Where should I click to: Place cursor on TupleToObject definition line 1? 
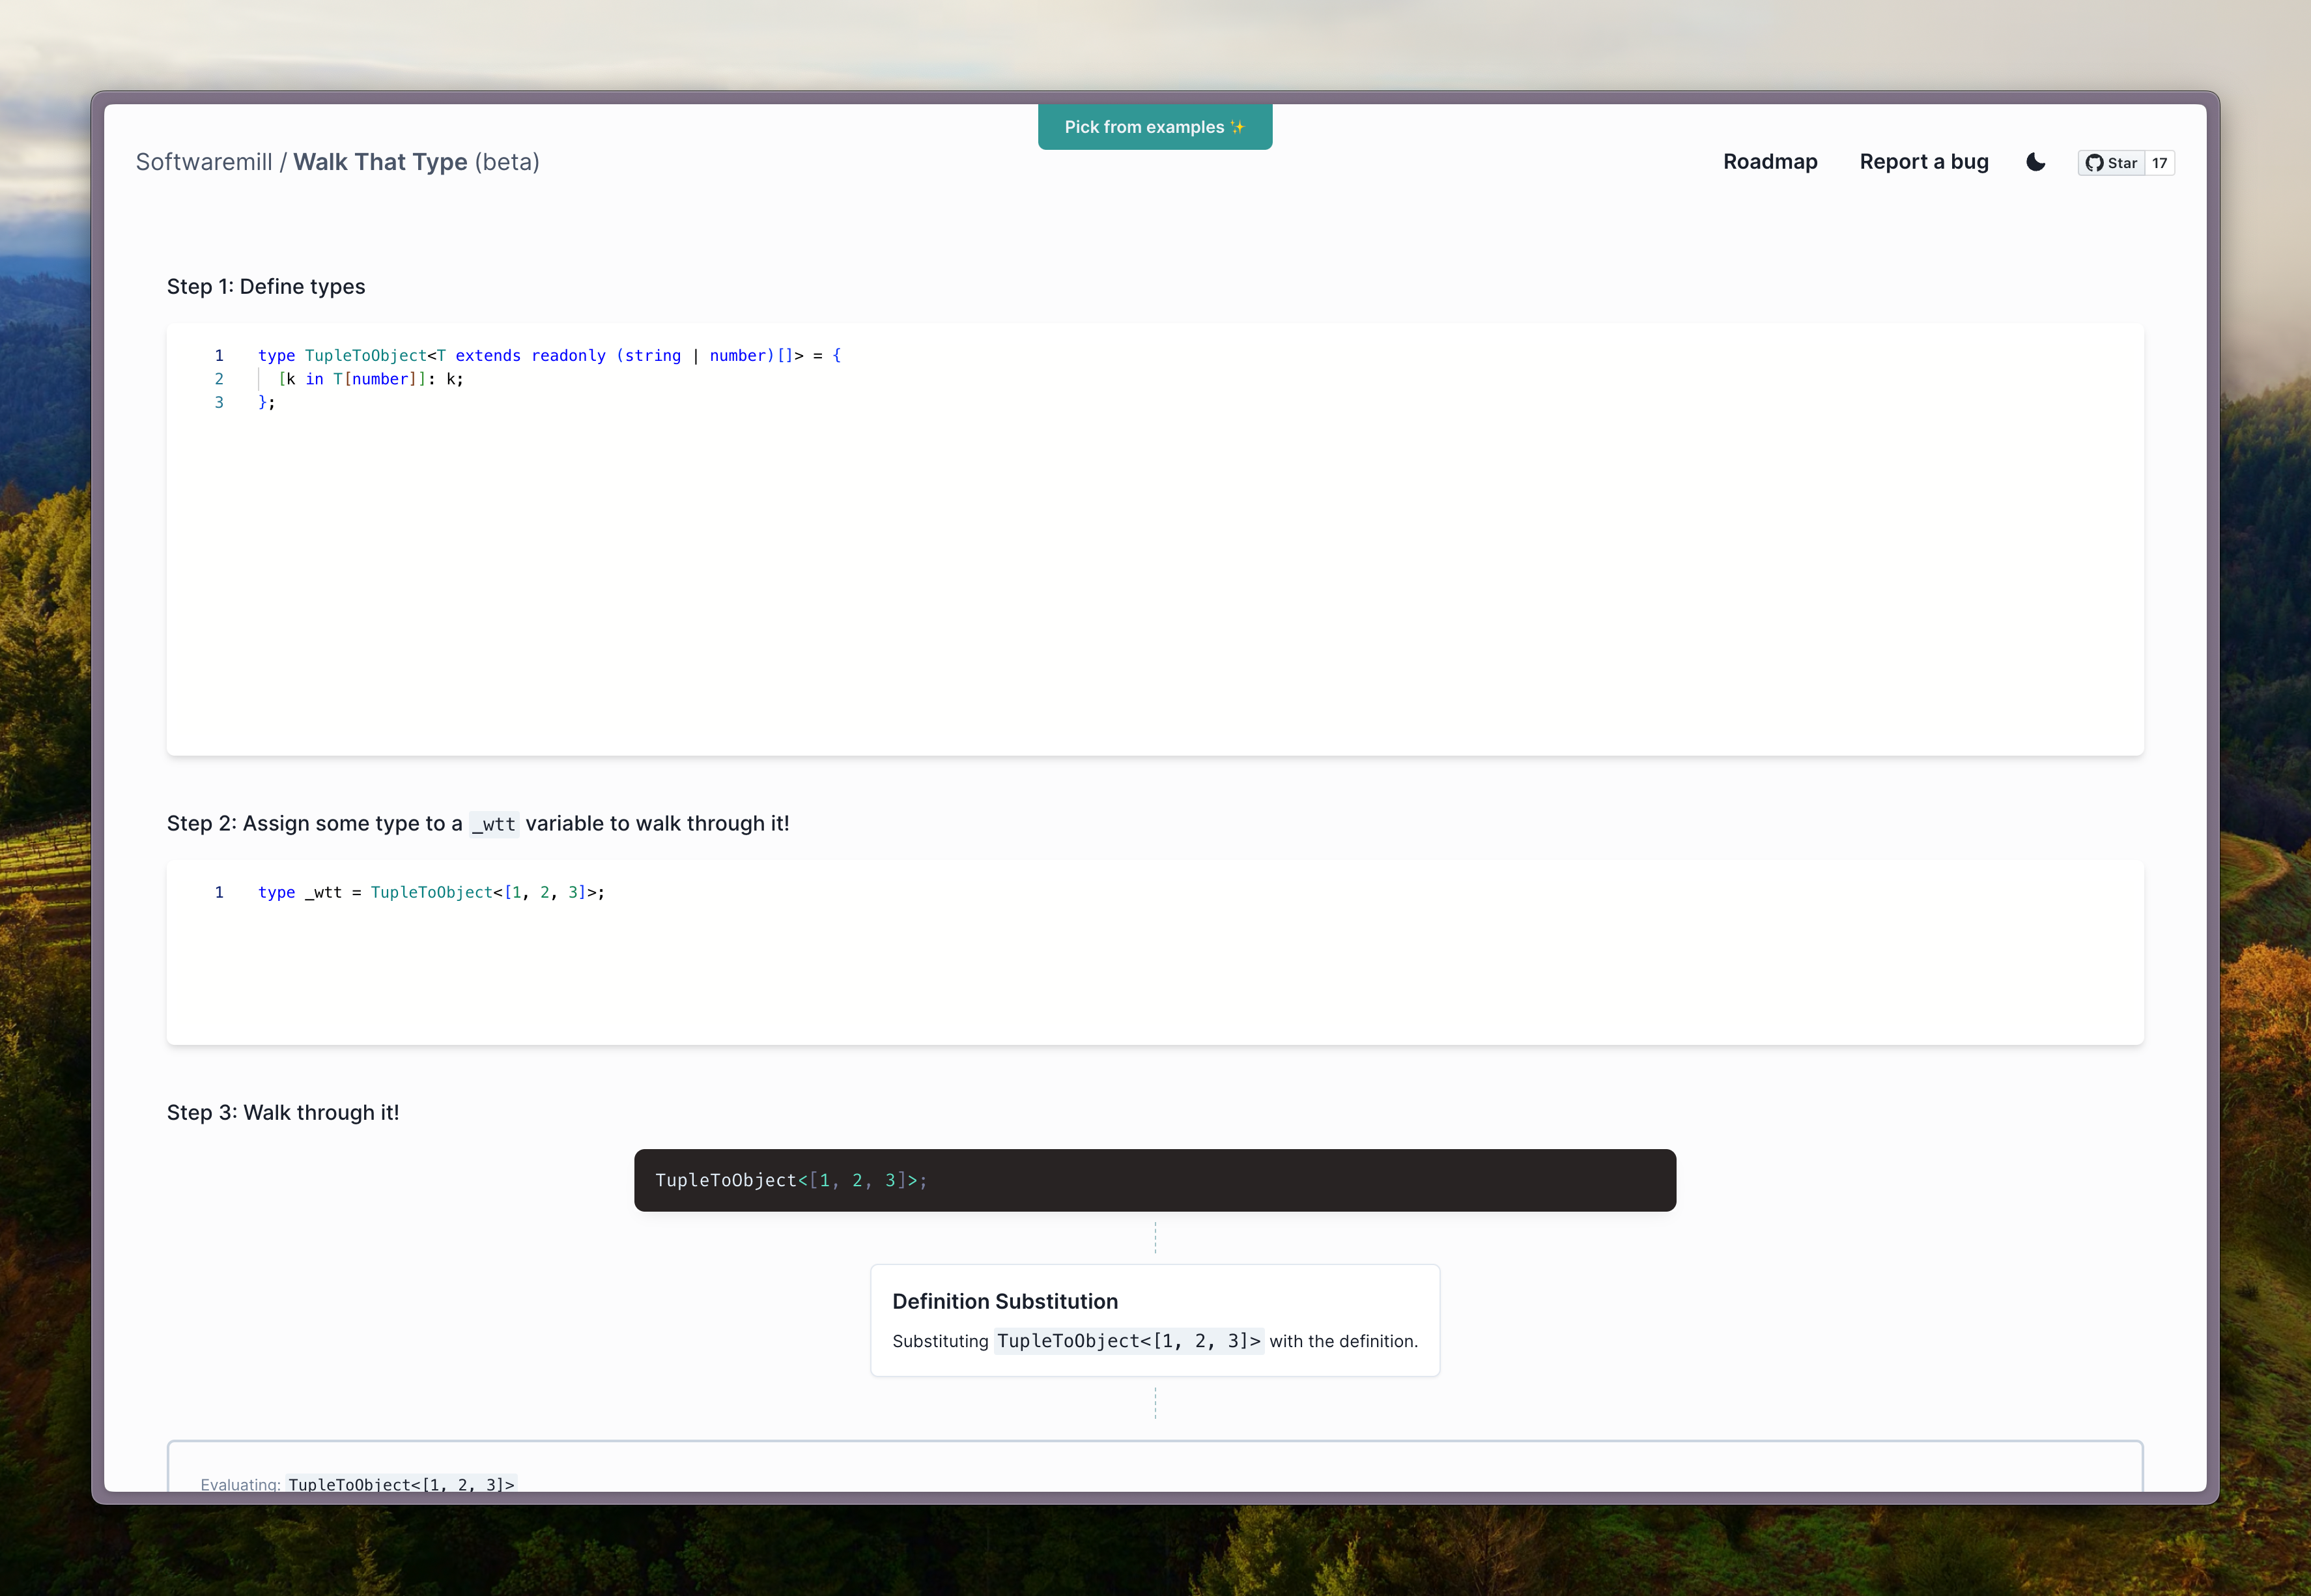(x=549, y=356)
